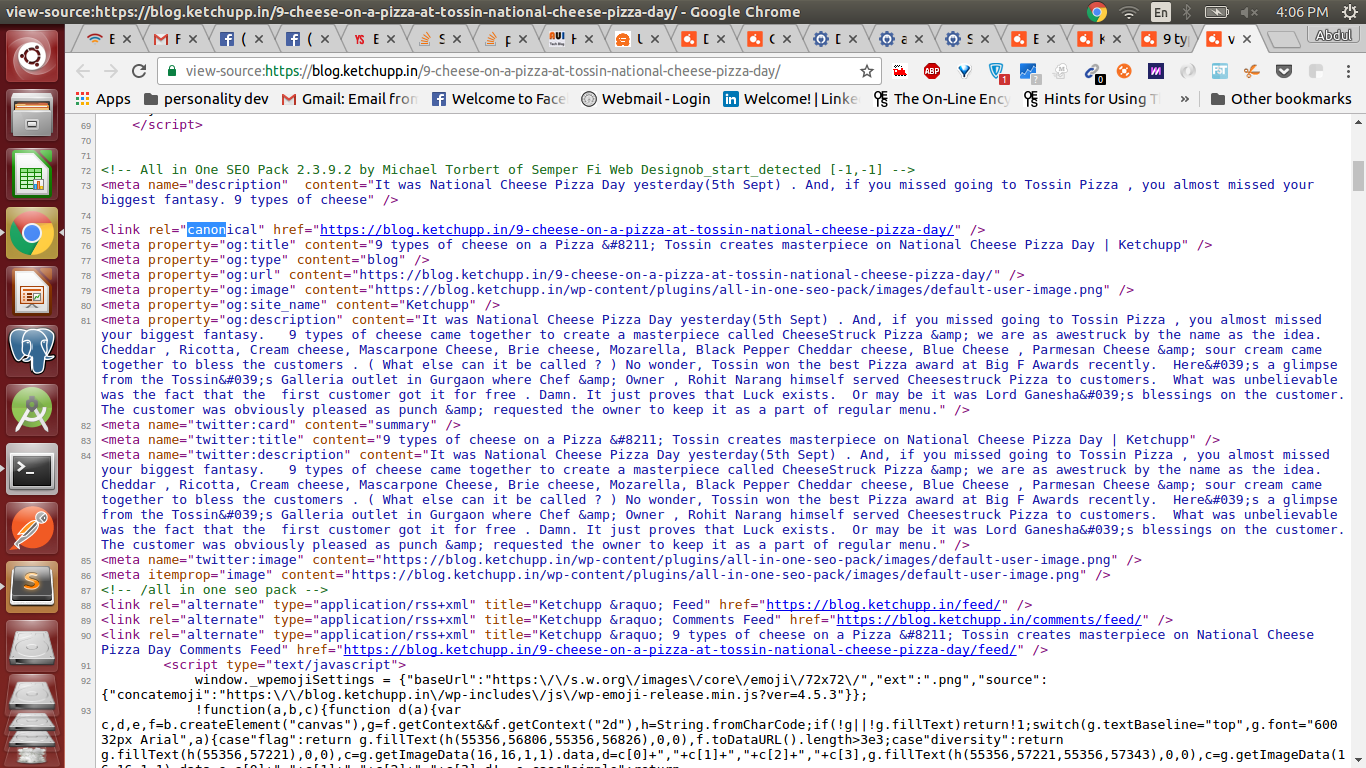Viewport: 1366px width, 768px height.
Task: Go back using the back arrow
Action: 83,72
